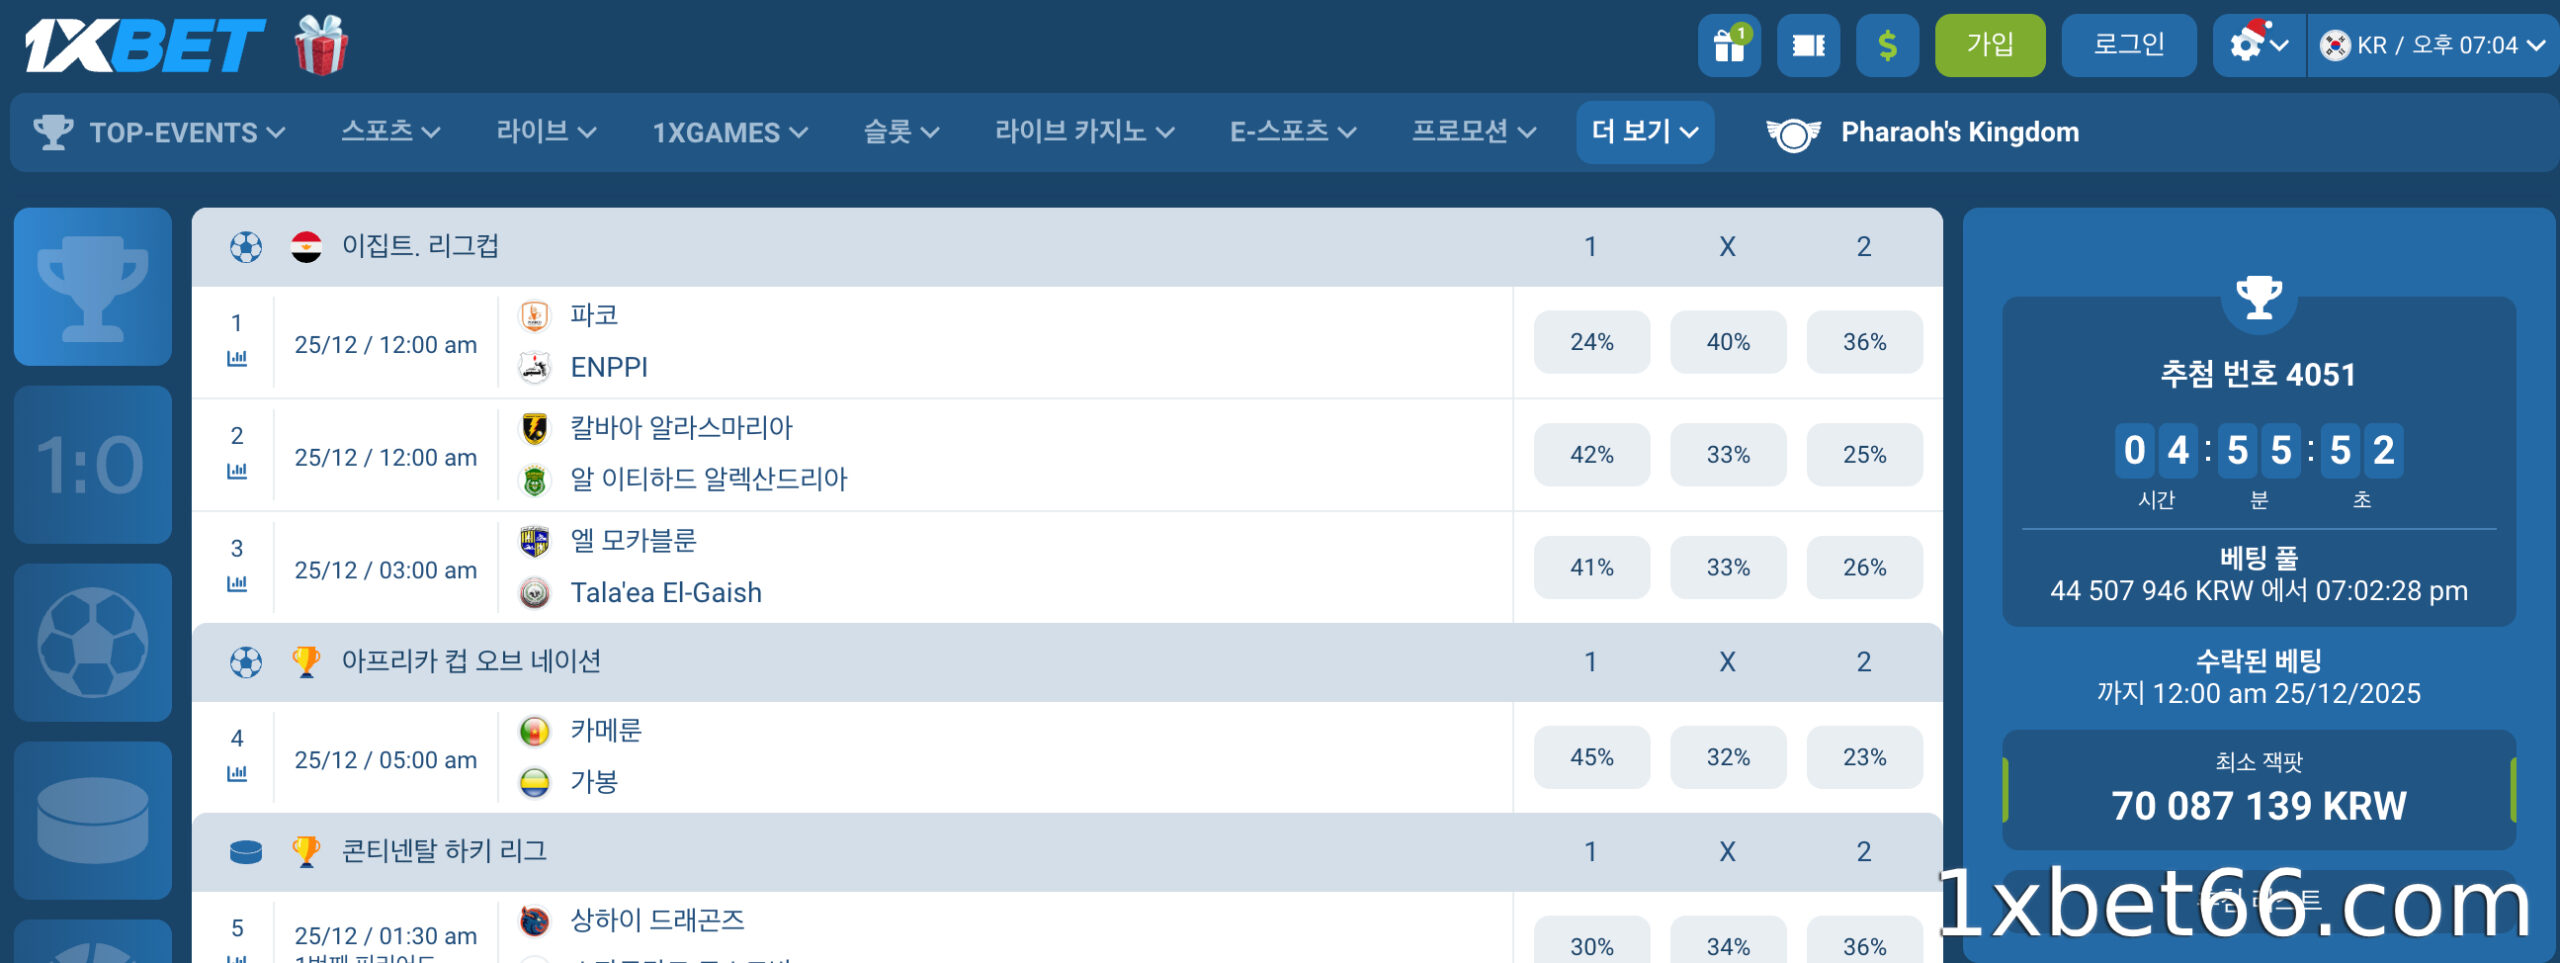
Task: Click the Pharaoh's Kingdom logo icon
Action: point(1793,131)
